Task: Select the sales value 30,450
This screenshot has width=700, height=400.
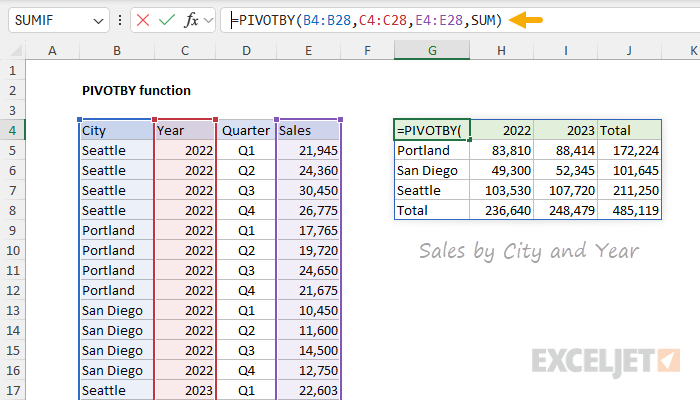Action: pos(308,191)
